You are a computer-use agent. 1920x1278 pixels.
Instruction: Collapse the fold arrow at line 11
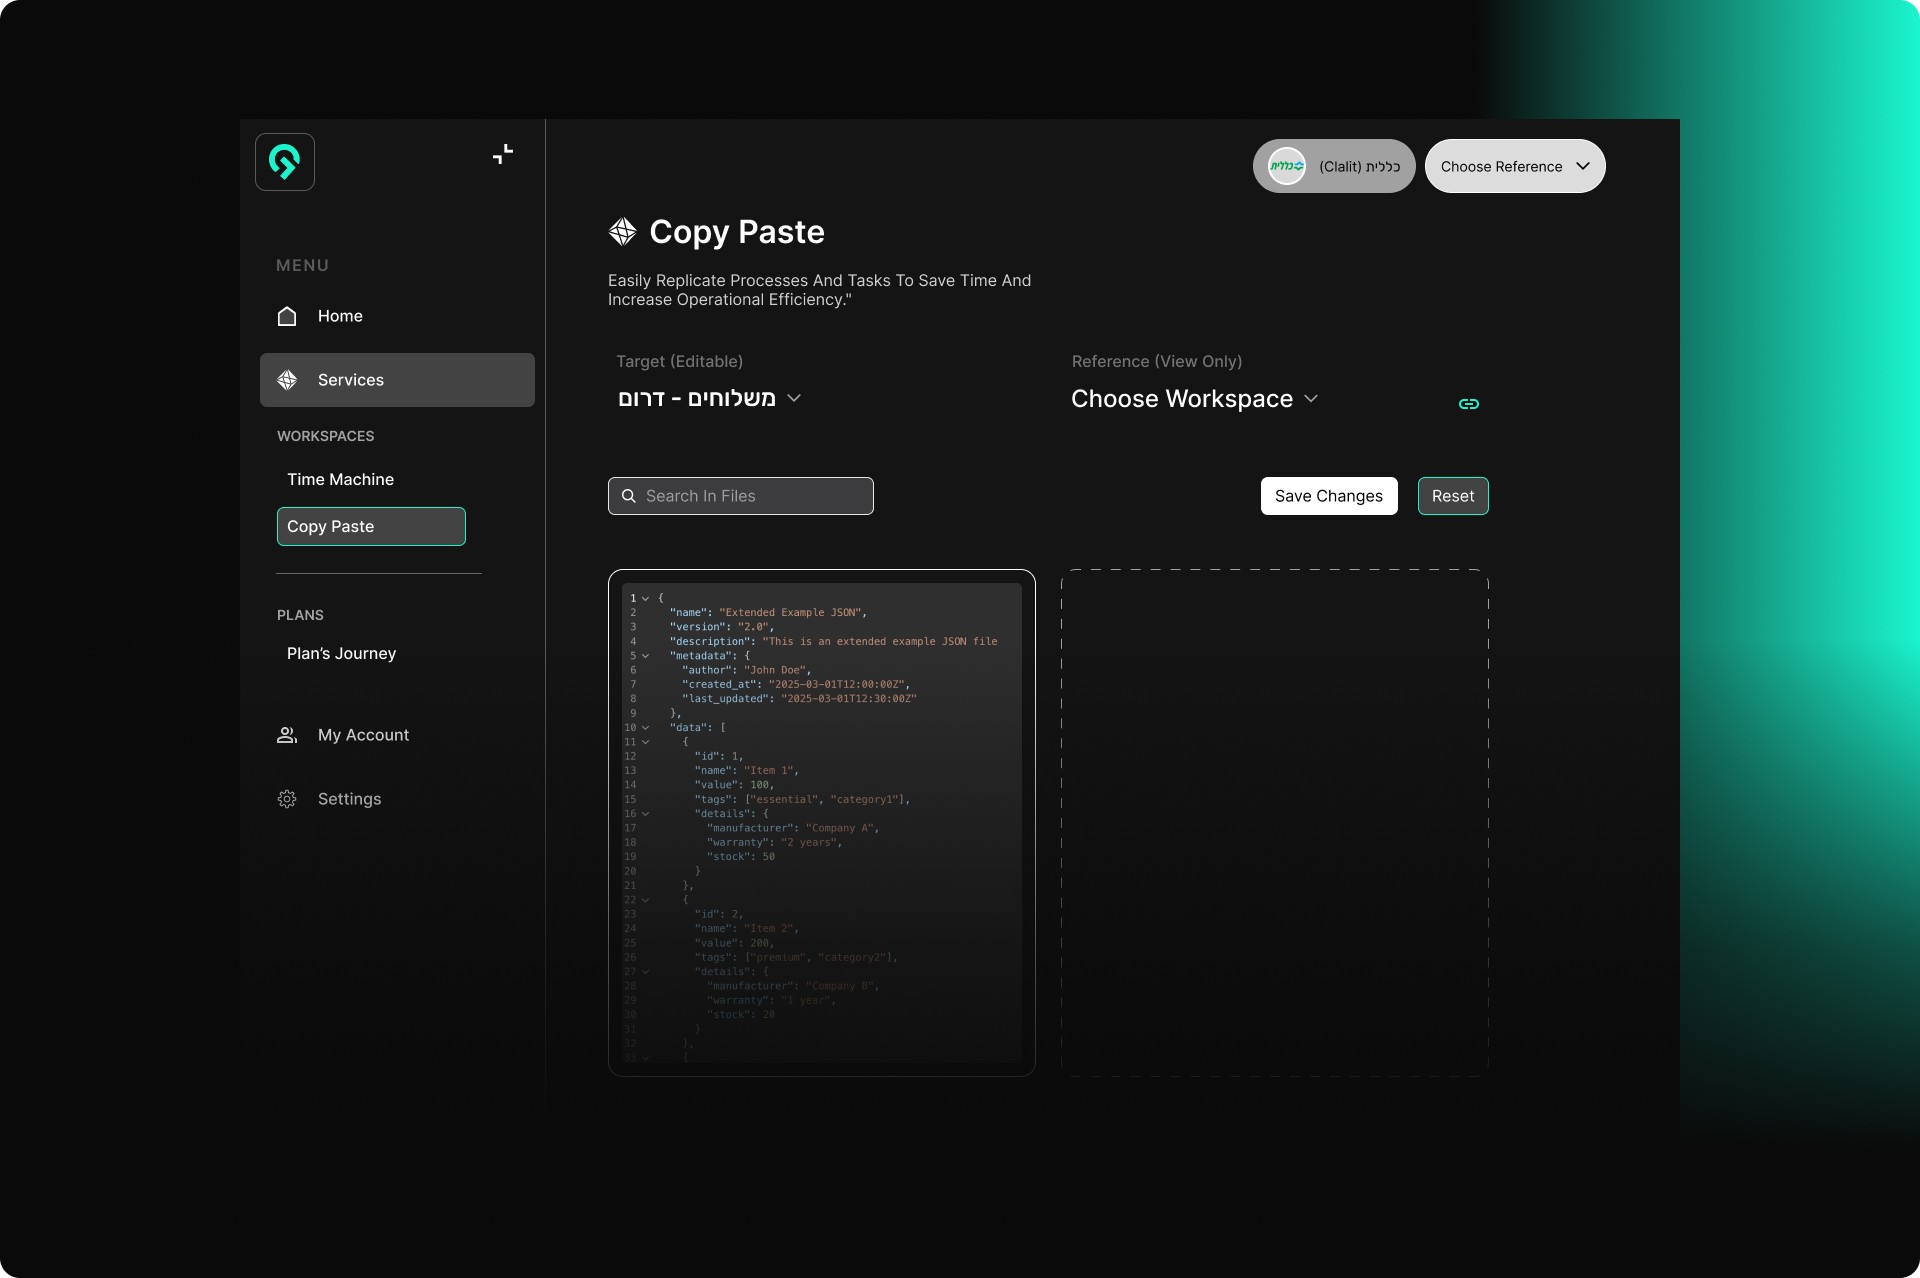pos(646,742)
